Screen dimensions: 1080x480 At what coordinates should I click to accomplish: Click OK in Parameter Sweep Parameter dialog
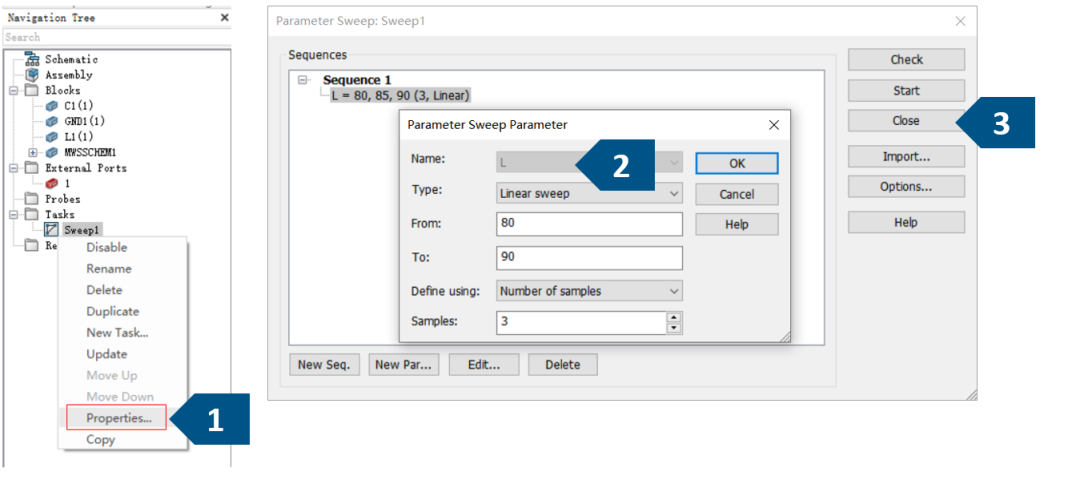(x=736, y=163)
